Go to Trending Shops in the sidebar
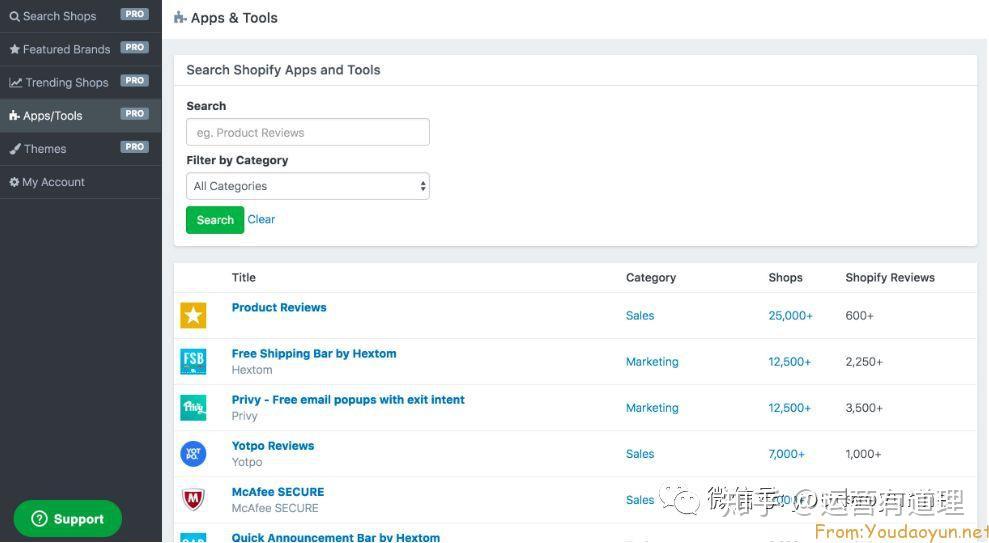The width and height of the screenshot is (989, 543). coord(81,82)
